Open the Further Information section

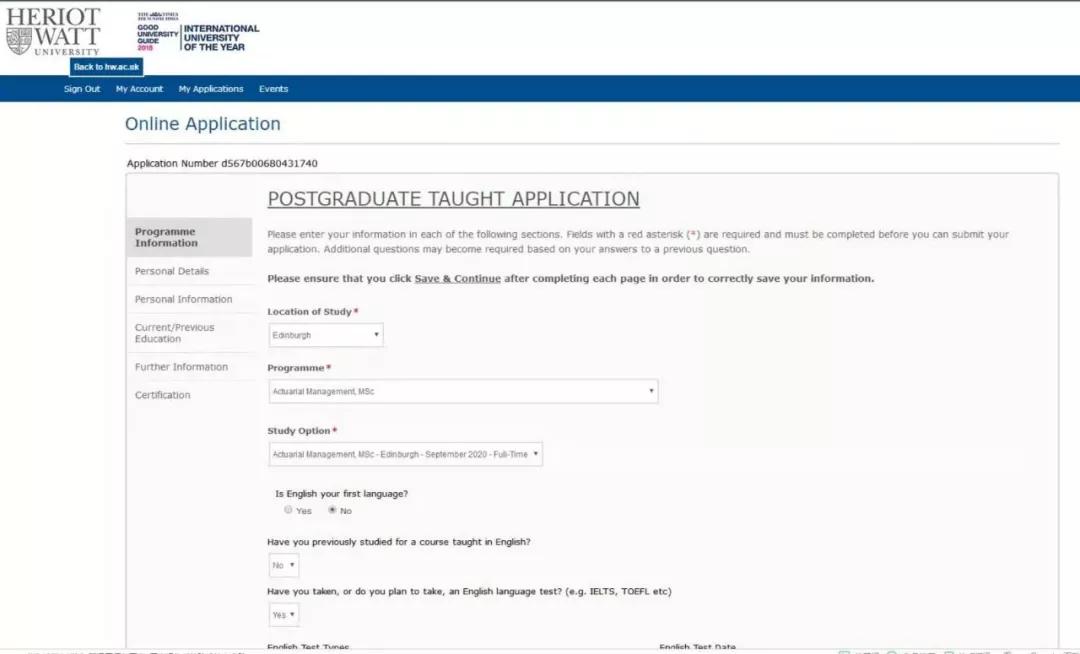click(x=181, y=367)
